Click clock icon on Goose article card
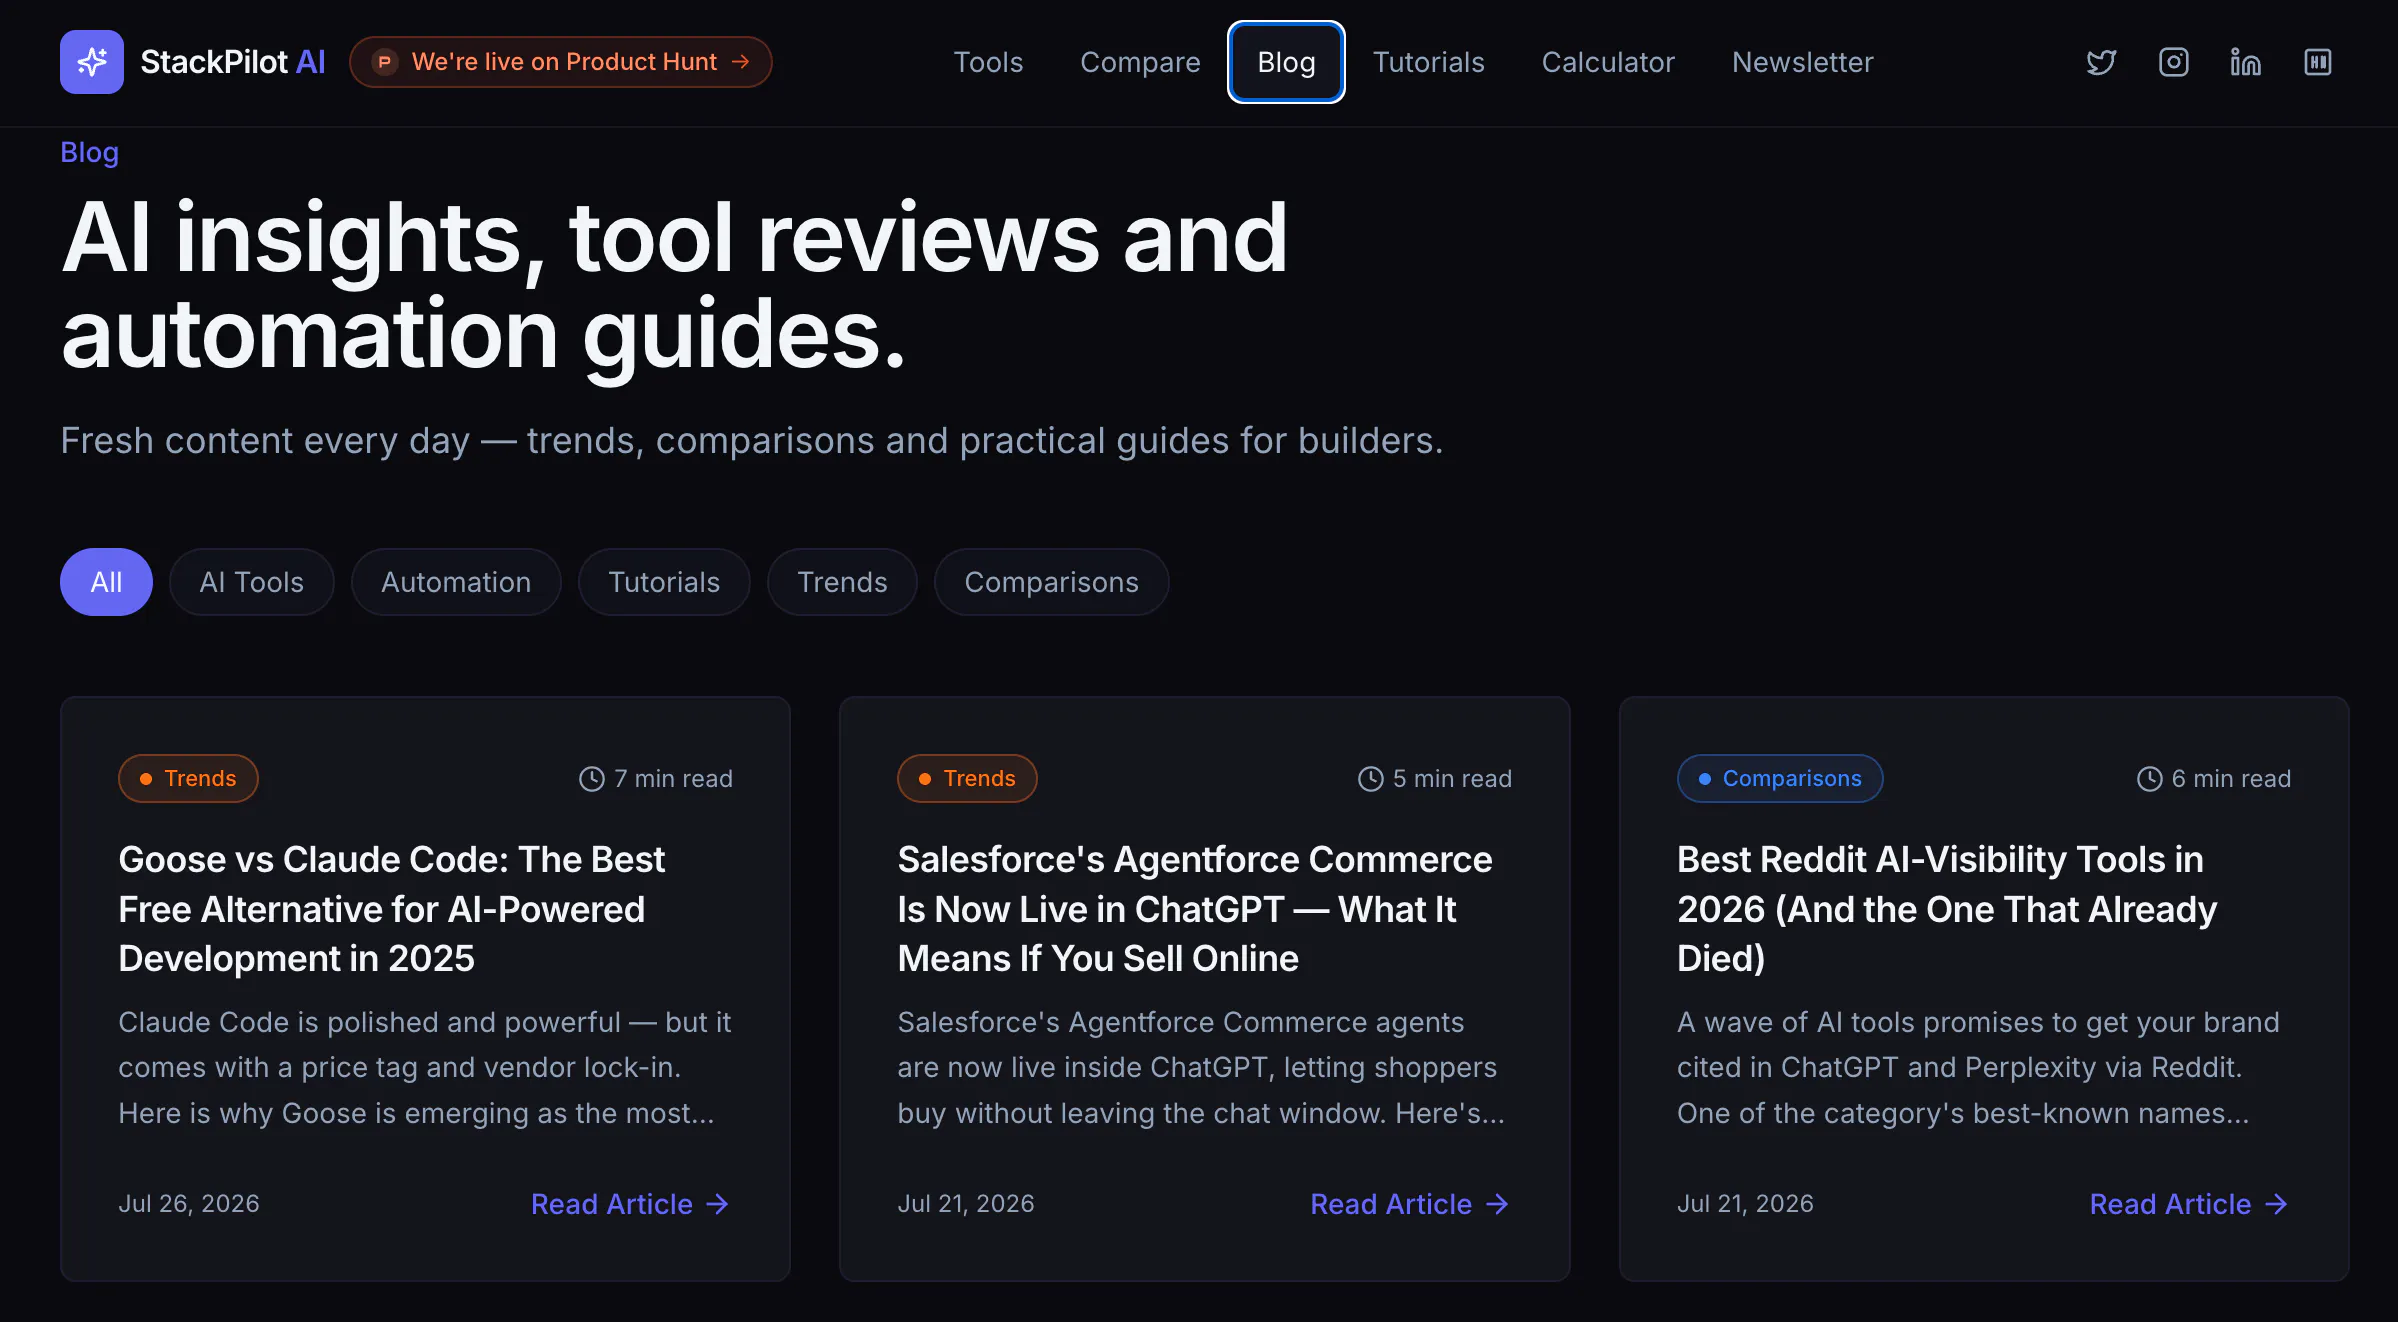This screenshot has width=2398, height=1322. [x=592, y=779]
